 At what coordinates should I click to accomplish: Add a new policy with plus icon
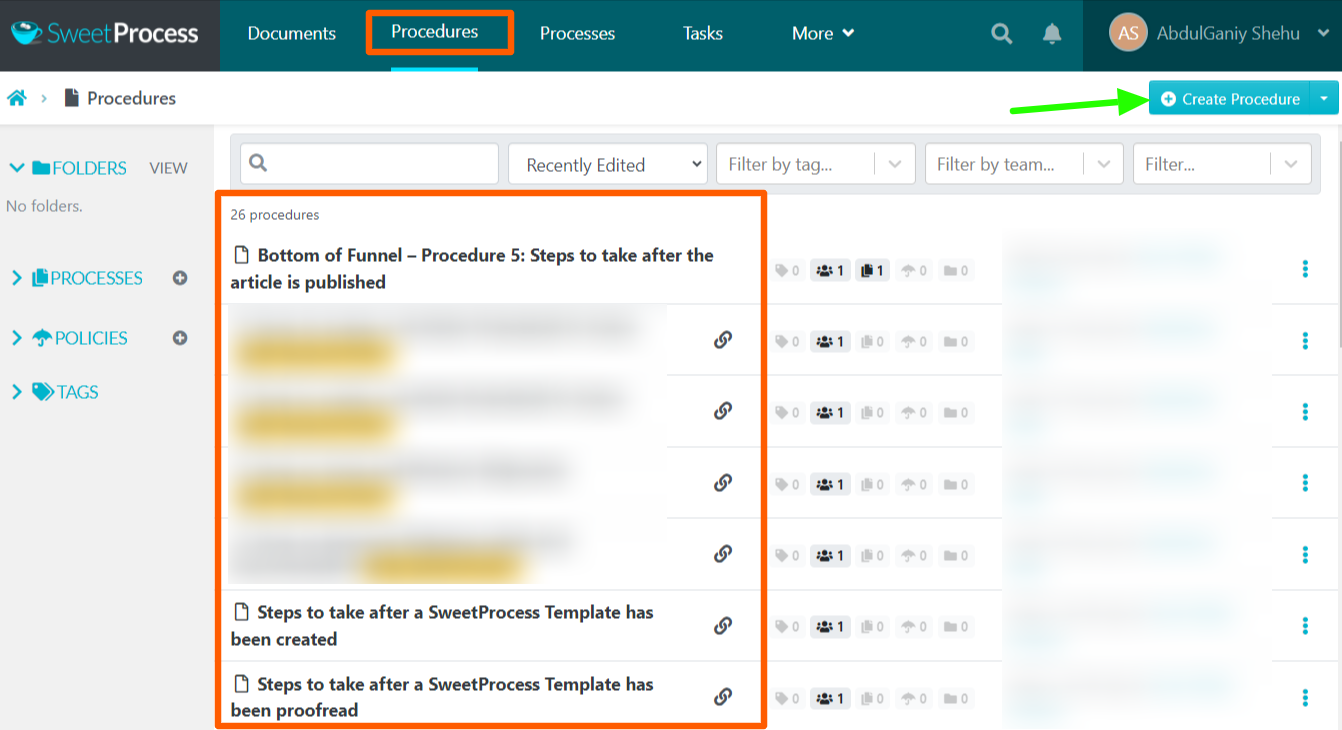tap(180, 338)
